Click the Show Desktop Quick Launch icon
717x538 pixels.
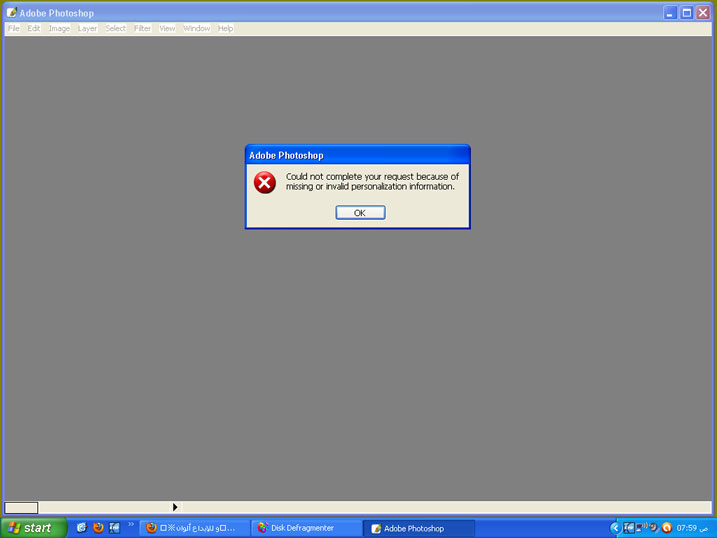[114, 528]
